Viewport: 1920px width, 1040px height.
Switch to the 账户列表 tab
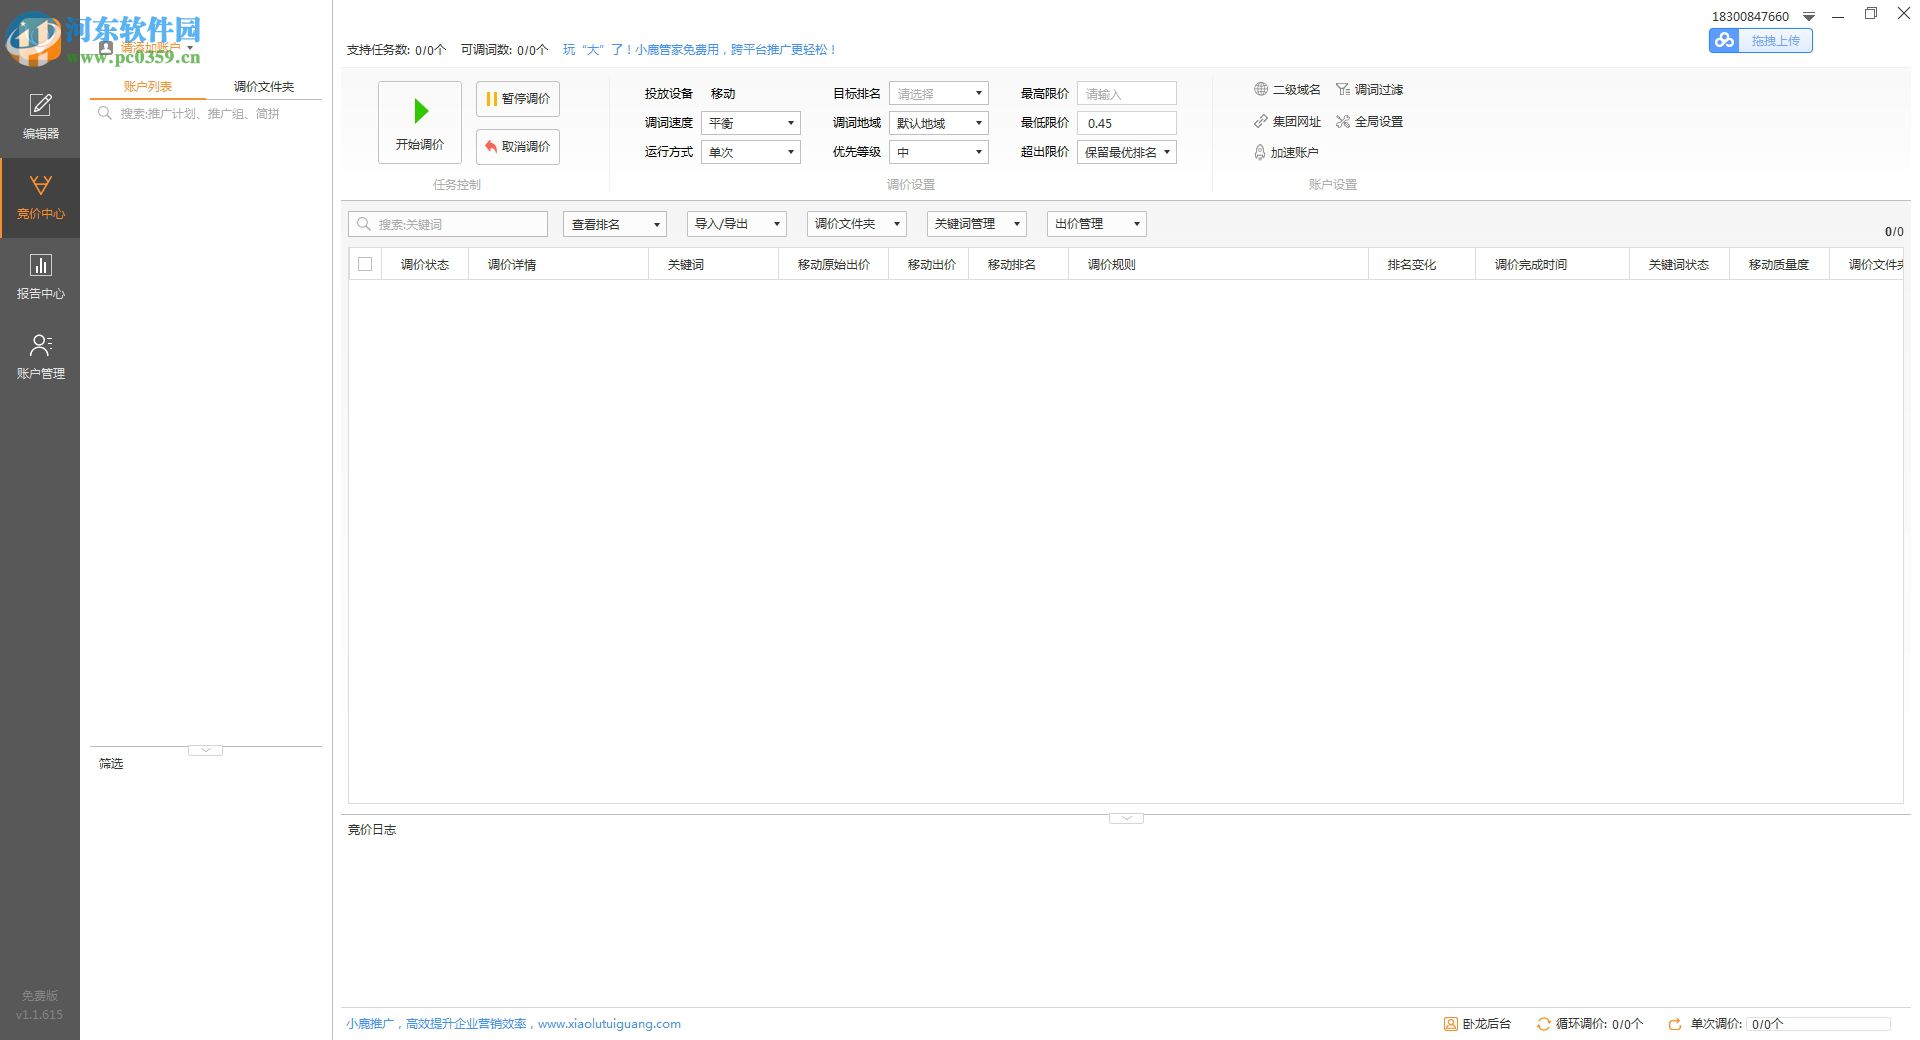pos(148,87)
